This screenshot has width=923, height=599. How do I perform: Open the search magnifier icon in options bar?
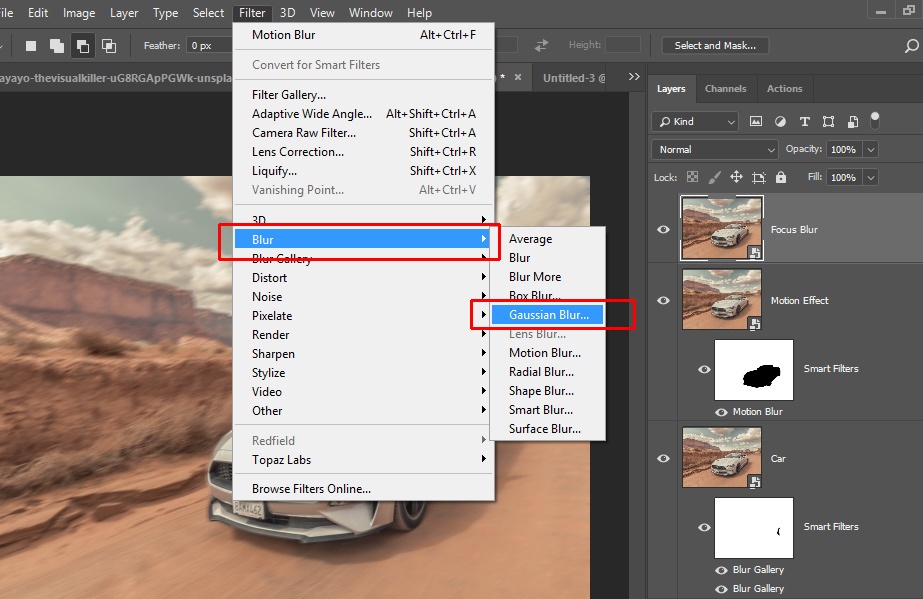[x=911, y=46]
